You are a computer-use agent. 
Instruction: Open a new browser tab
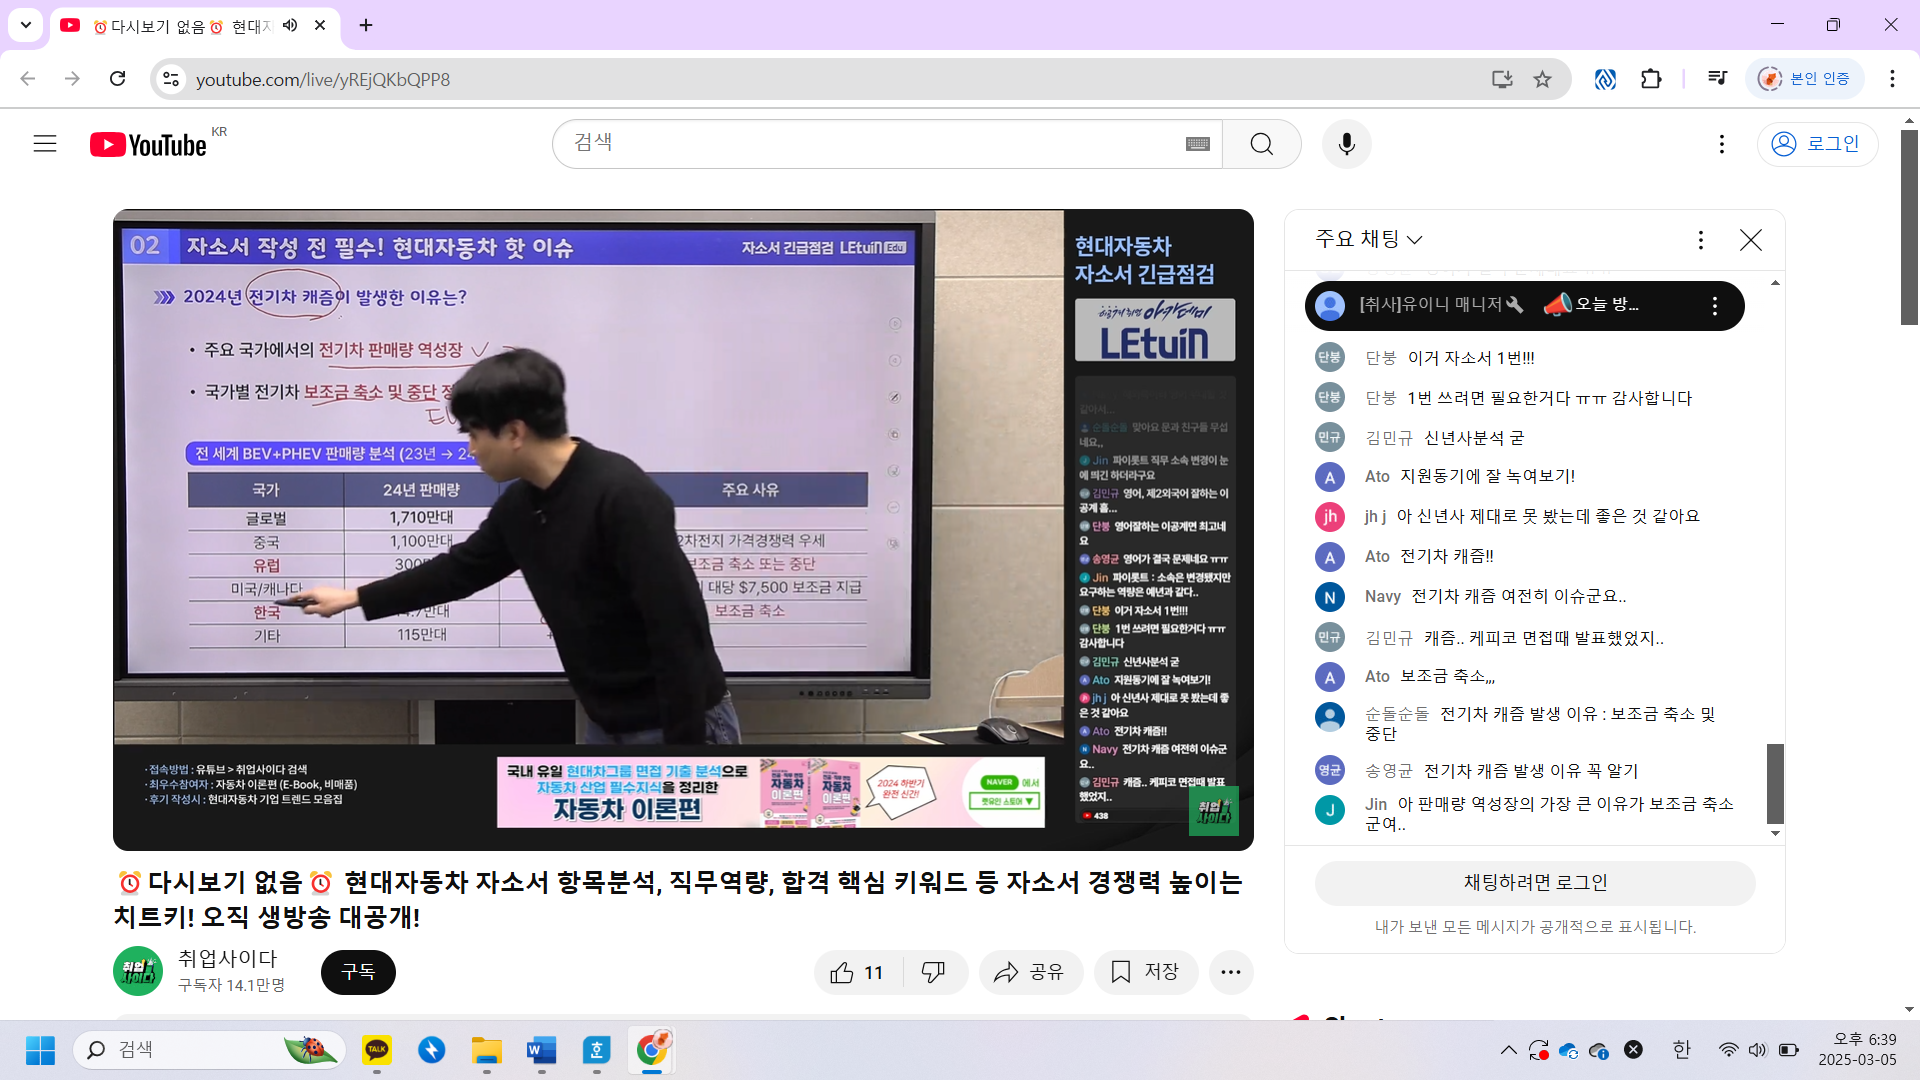point(366,26)
